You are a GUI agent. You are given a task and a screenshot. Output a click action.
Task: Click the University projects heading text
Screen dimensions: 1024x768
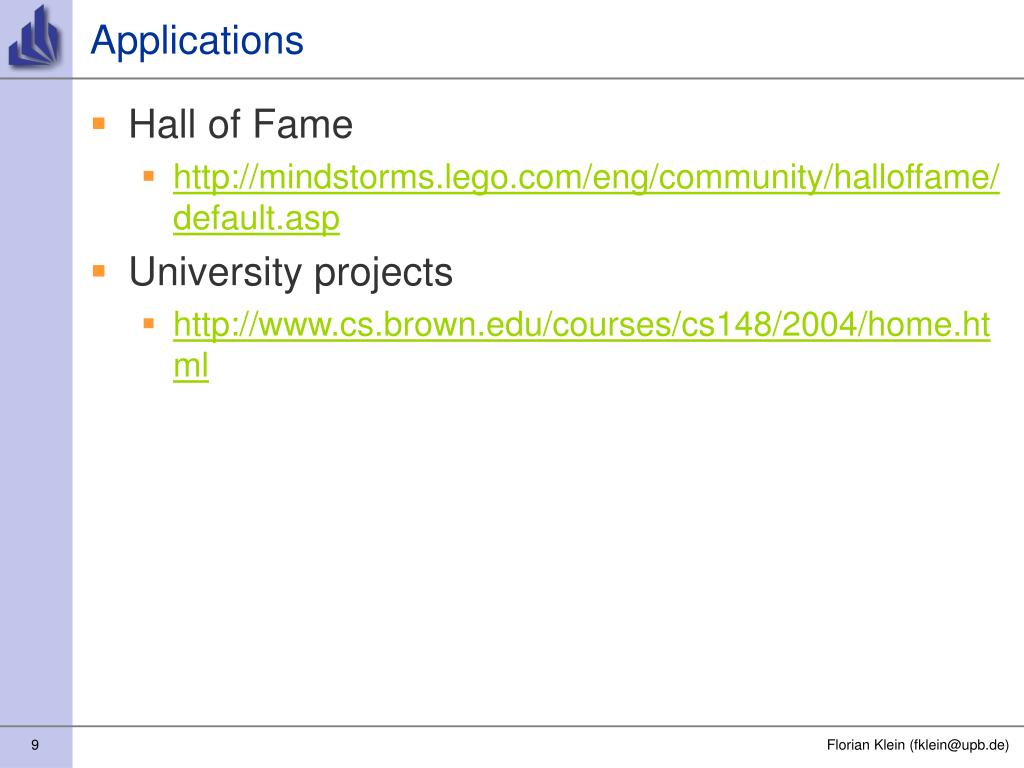tap(291, 272)
